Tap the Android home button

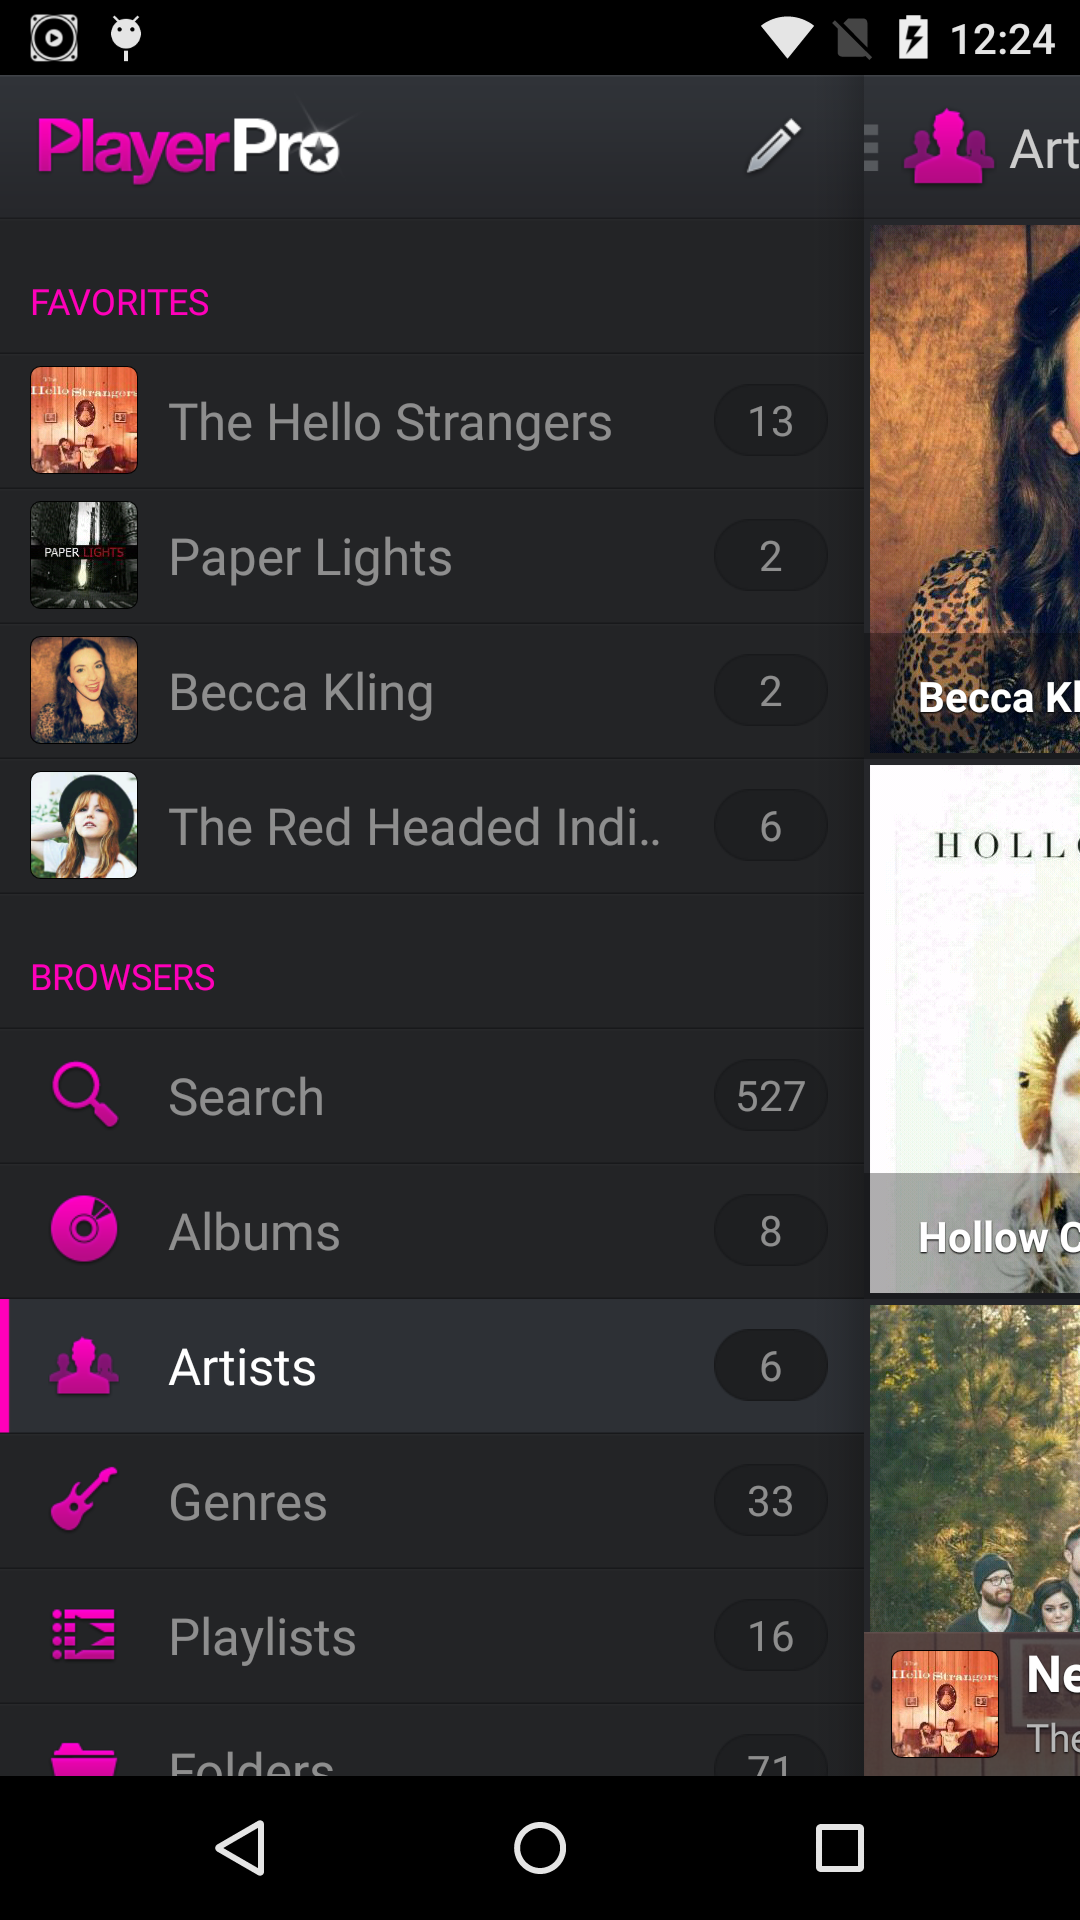(540, 1848)
